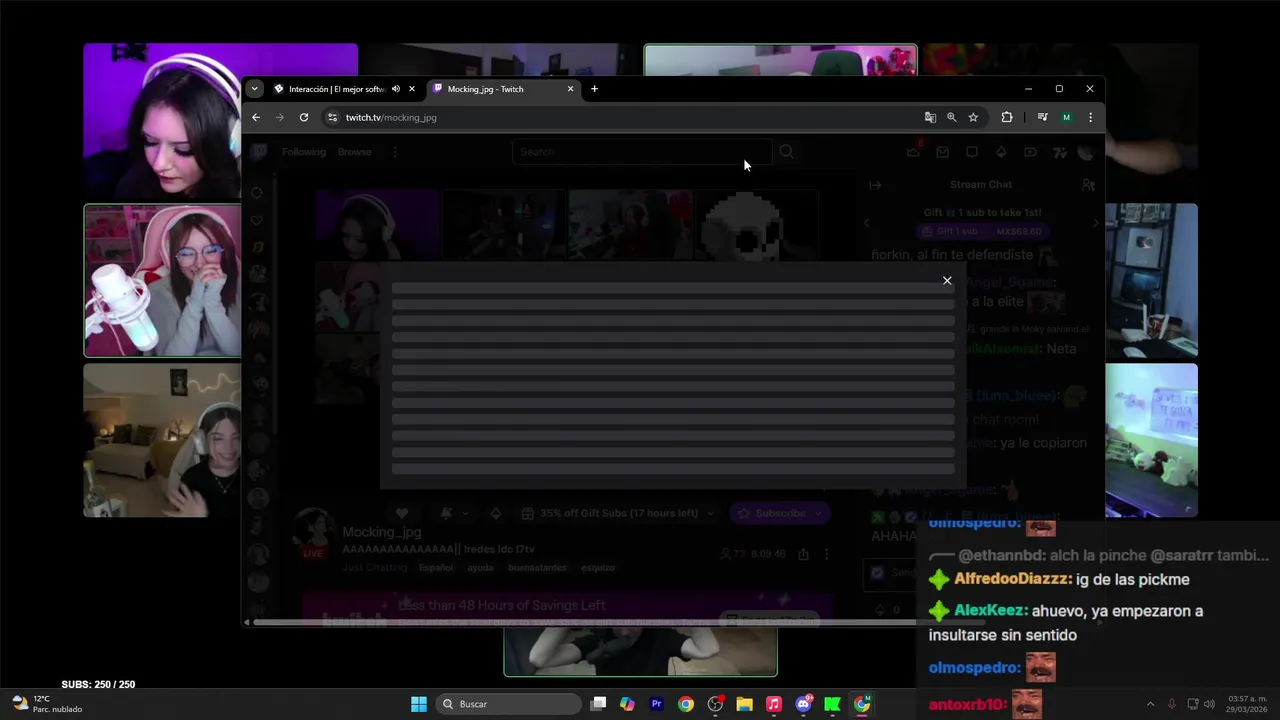This screenshot has width=1280, height=720.
Task: Open Discord from the taskbar
Action: (x=803, y=704)
